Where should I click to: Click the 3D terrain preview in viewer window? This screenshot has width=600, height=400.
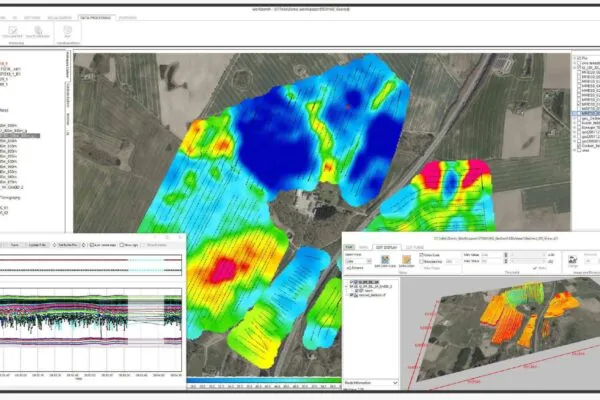coord(501,331)
